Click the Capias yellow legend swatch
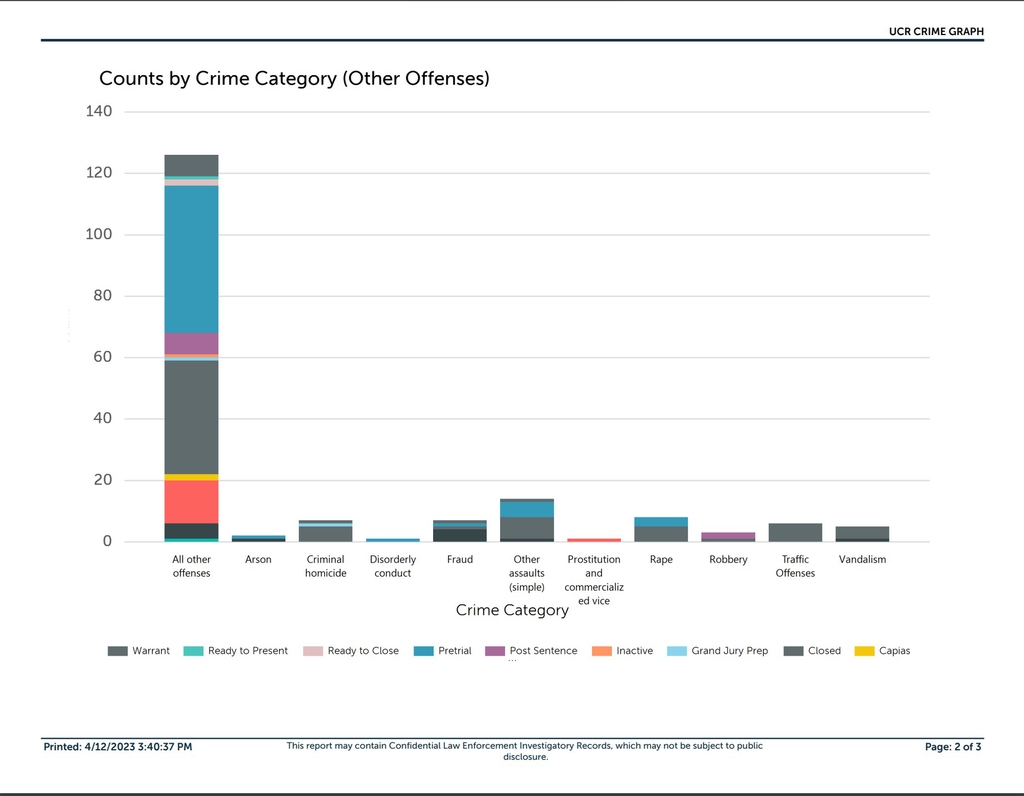The height and width of the screenshot is (796, 1024). [x=864, y=651]
